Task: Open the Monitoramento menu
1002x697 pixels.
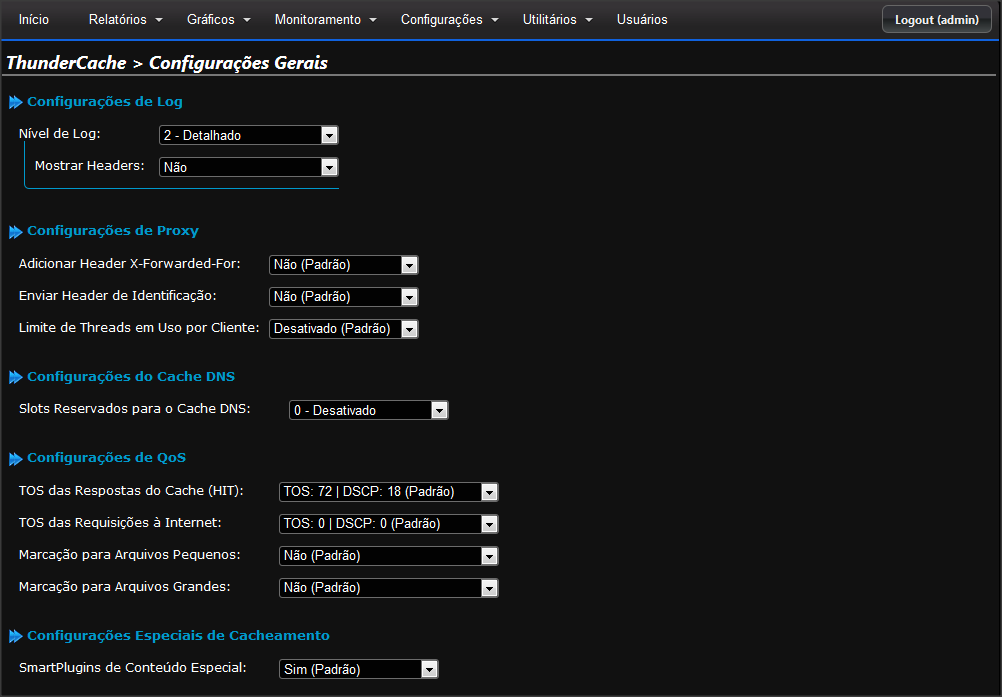Action: (x=325, y=20)
